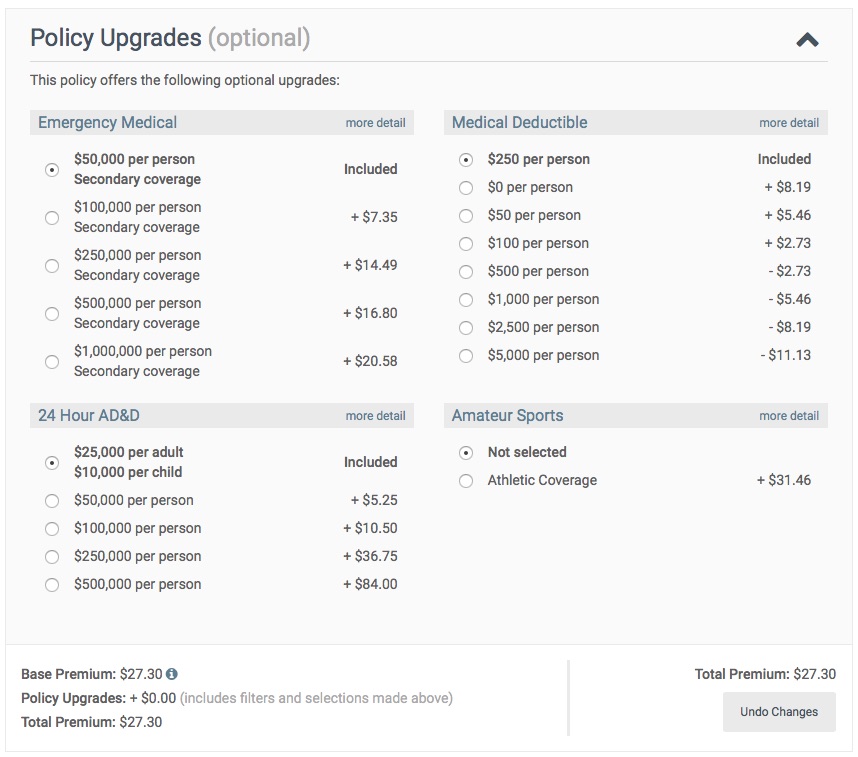Viewport: 858px width, 757px height.
Task: Select $250,000 per person Emergency Medical
Action: [52, 266]
